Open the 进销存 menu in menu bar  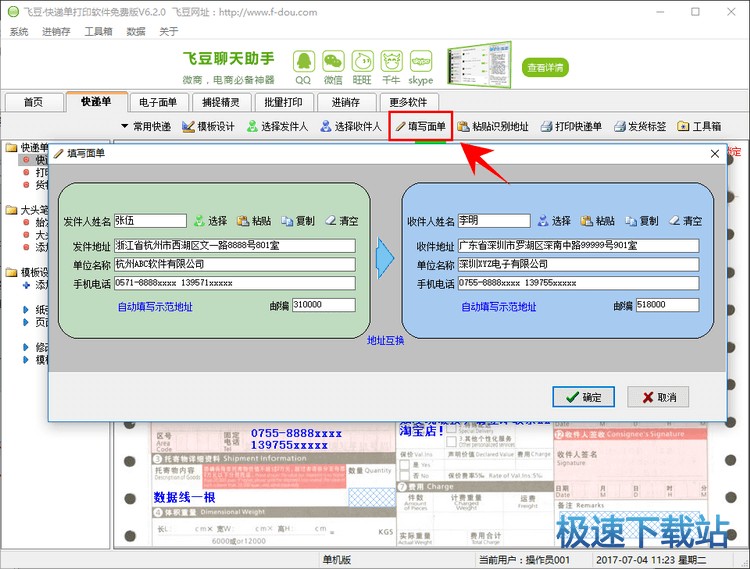pyautogui.click(x=56, y=32)
